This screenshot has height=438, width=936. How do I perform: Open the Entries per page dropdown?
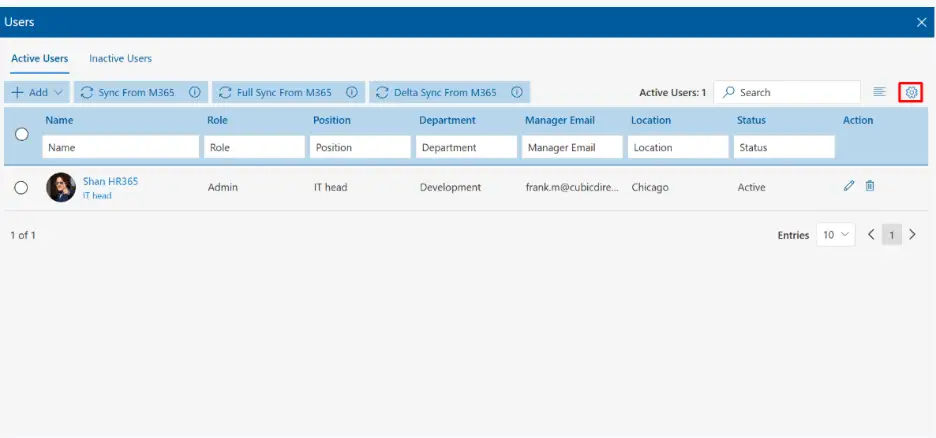(836, 235)
